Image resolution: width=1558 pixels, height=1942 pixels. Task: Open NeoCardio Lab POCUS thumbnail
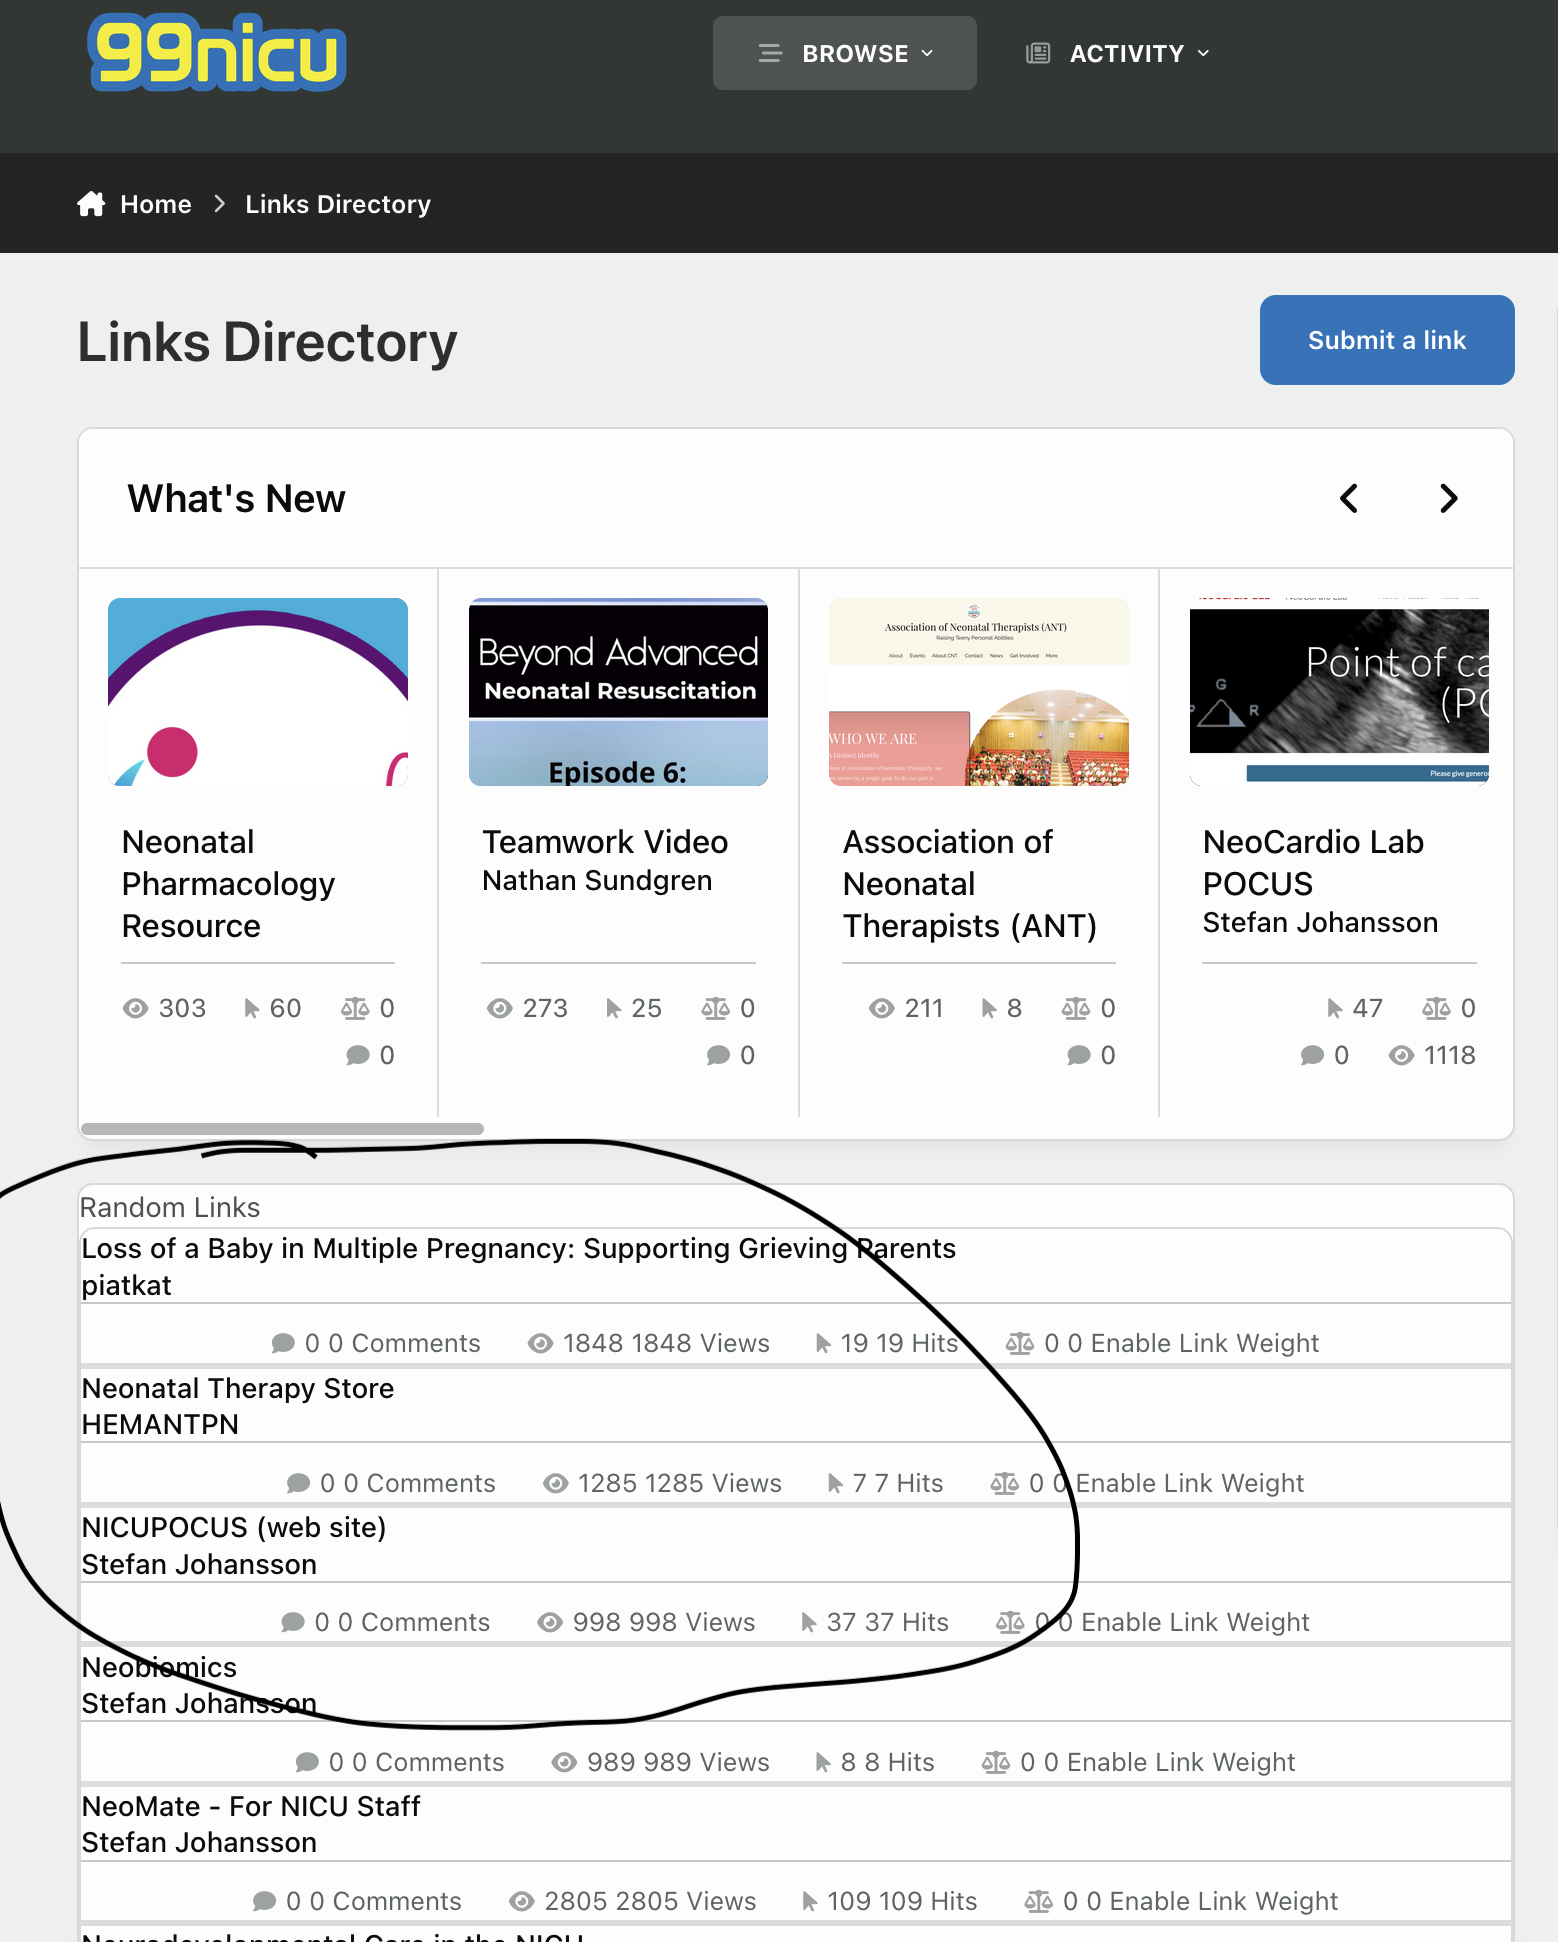pos(1339,692)
